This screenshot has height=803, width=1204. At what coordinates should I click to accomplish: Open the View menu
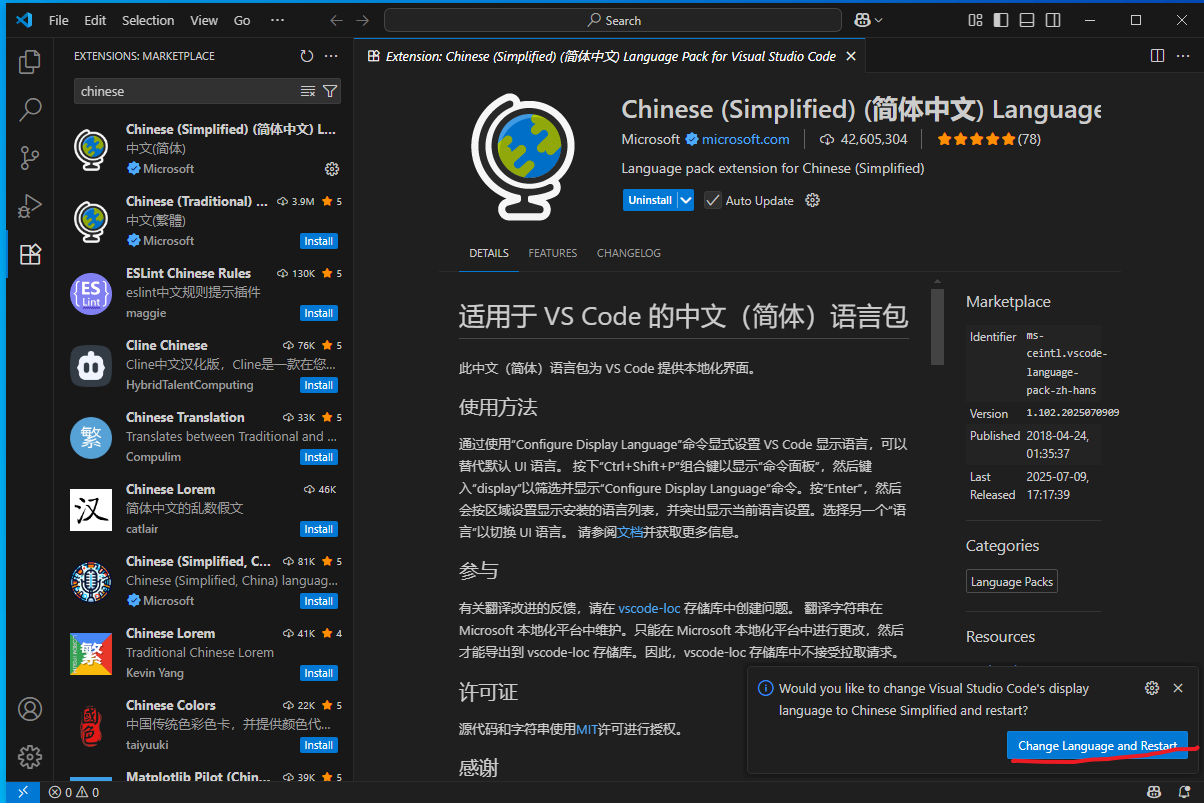(204, 20)
